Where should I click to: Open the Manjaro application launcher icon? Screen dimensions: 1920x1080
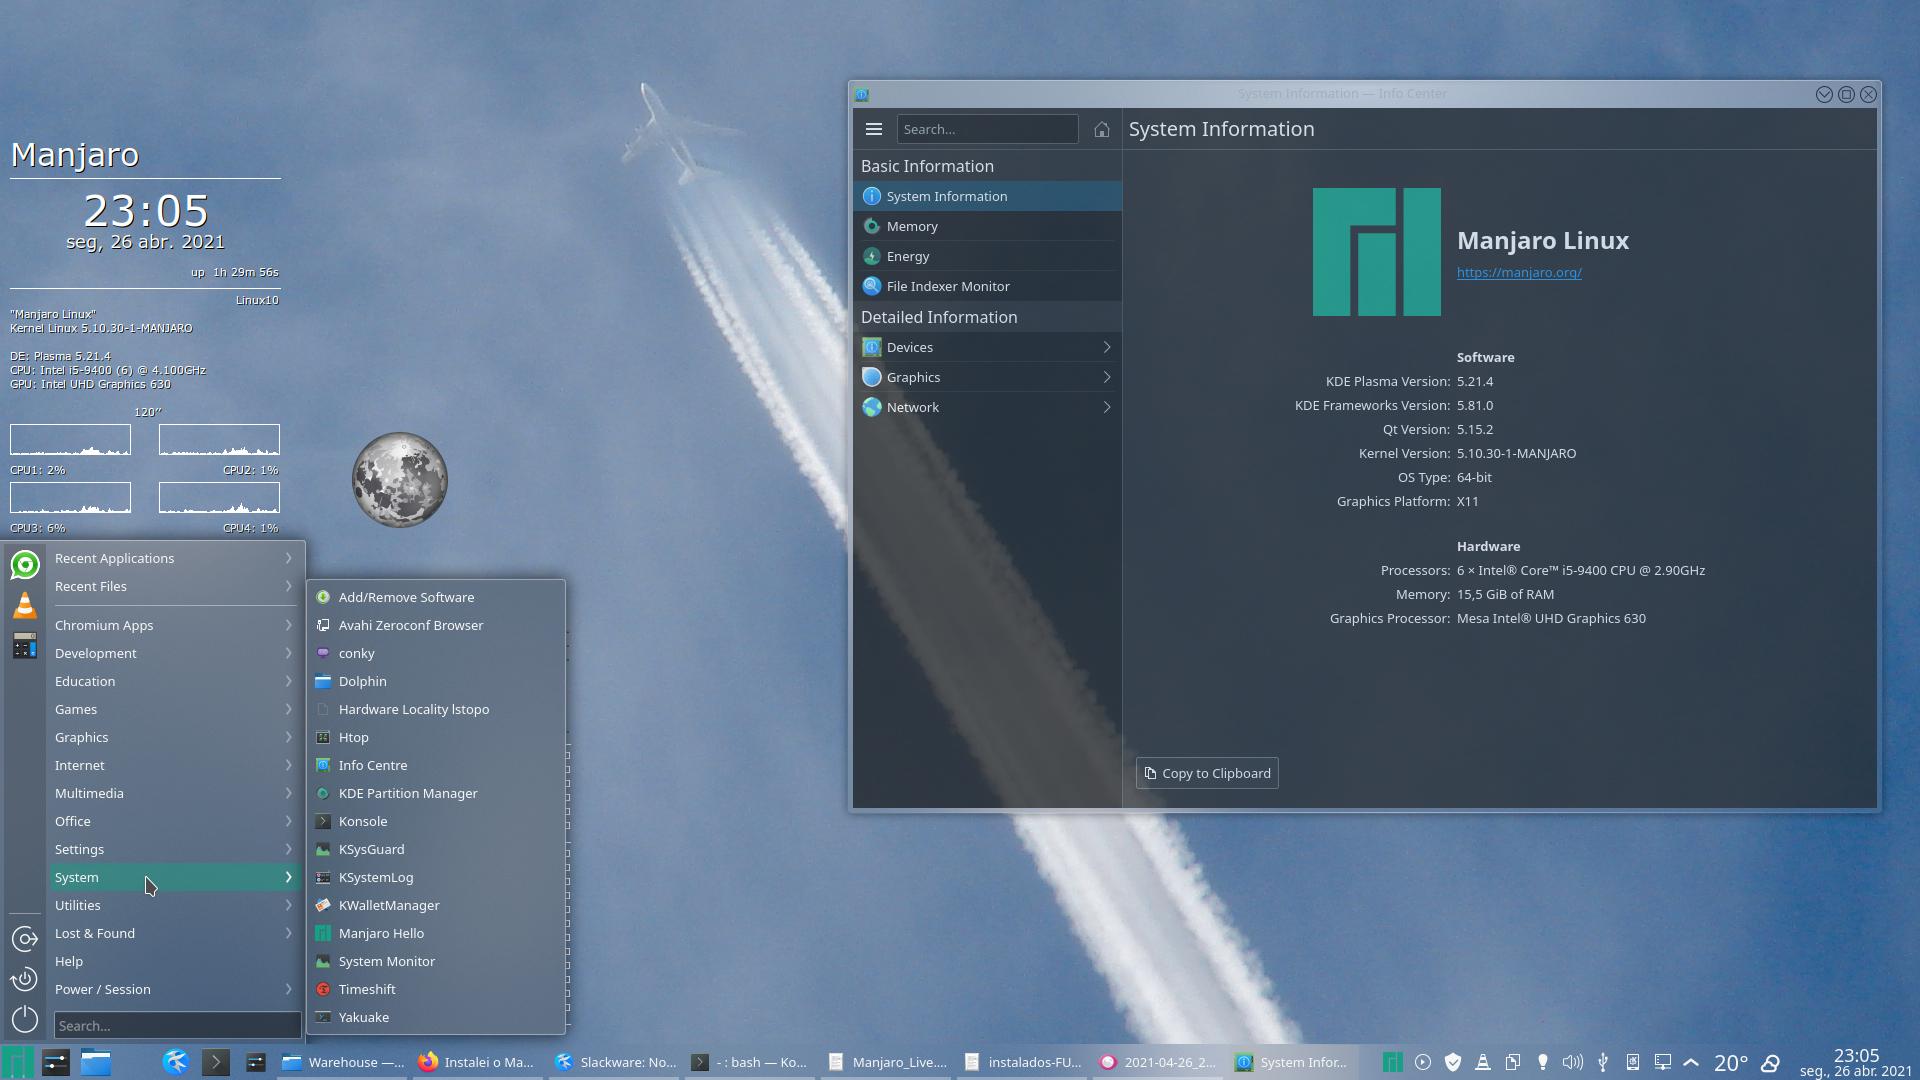tap(18, 1062)
